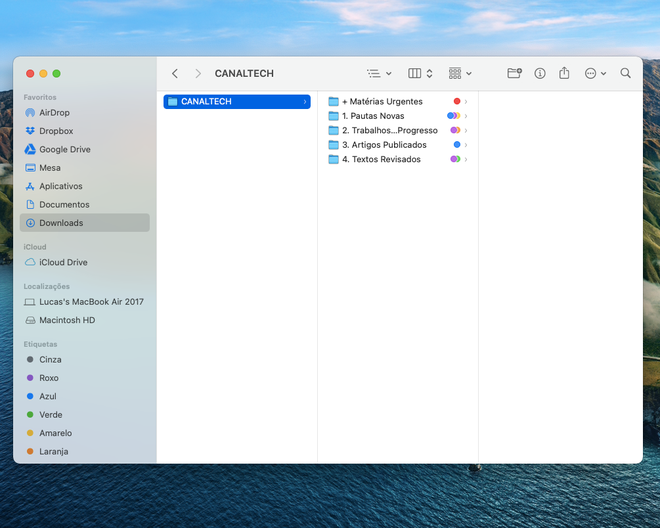Expand chevron of + Matérias Urgentes row
Viewport: 660px width, 528px height.
[466, 101]
